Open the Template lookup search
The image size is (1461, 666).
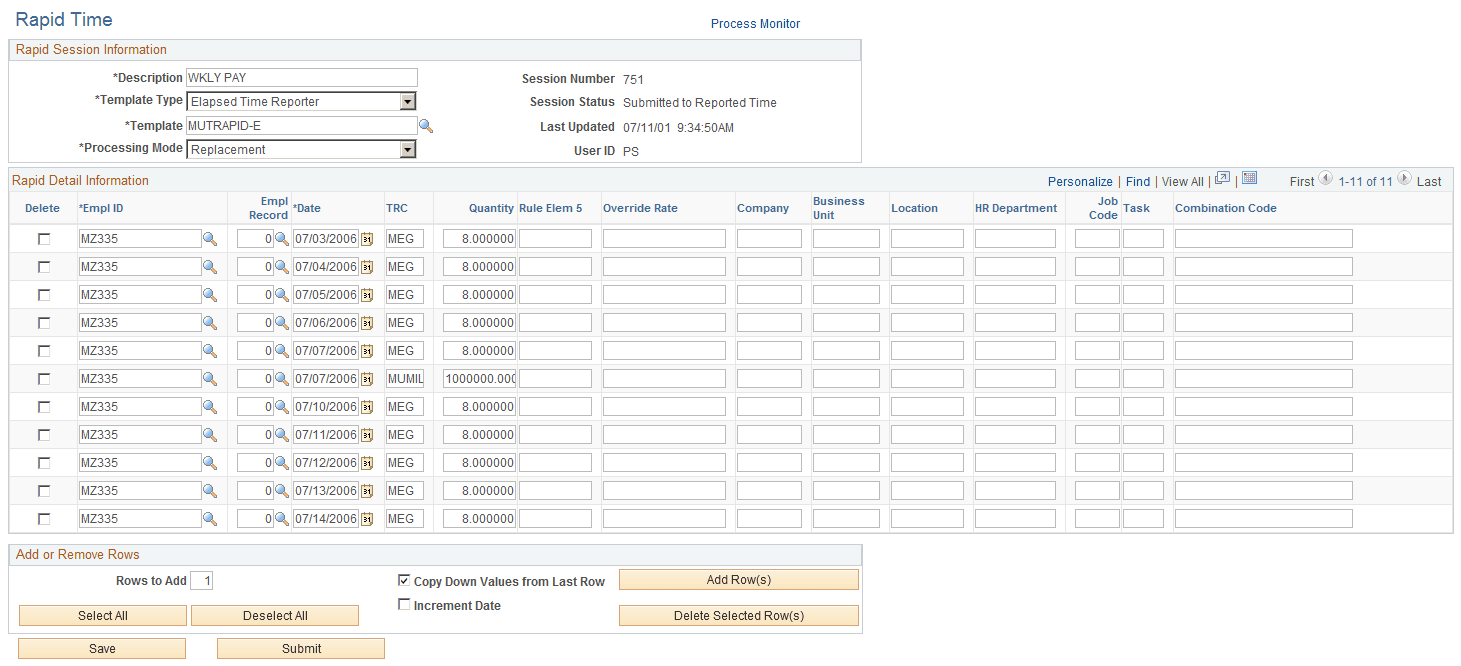426,125
